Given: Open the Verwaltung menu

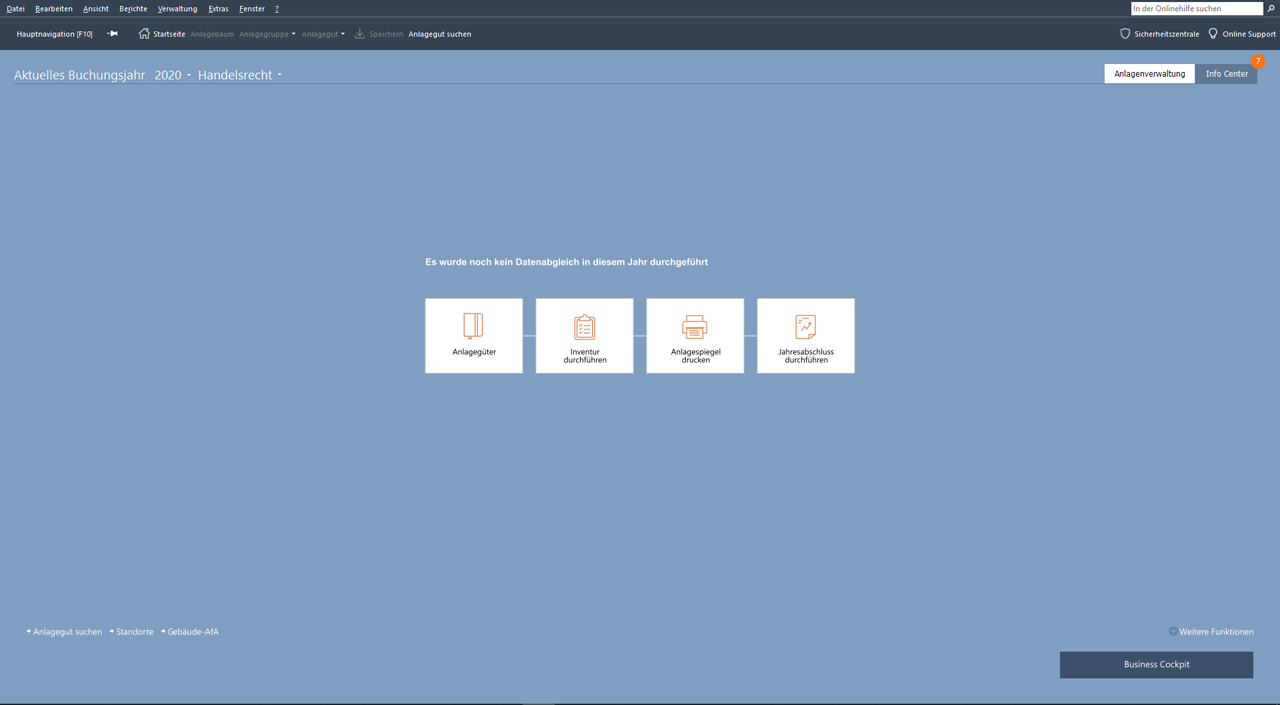Looking at the screenshot, I should click(177, 9).
